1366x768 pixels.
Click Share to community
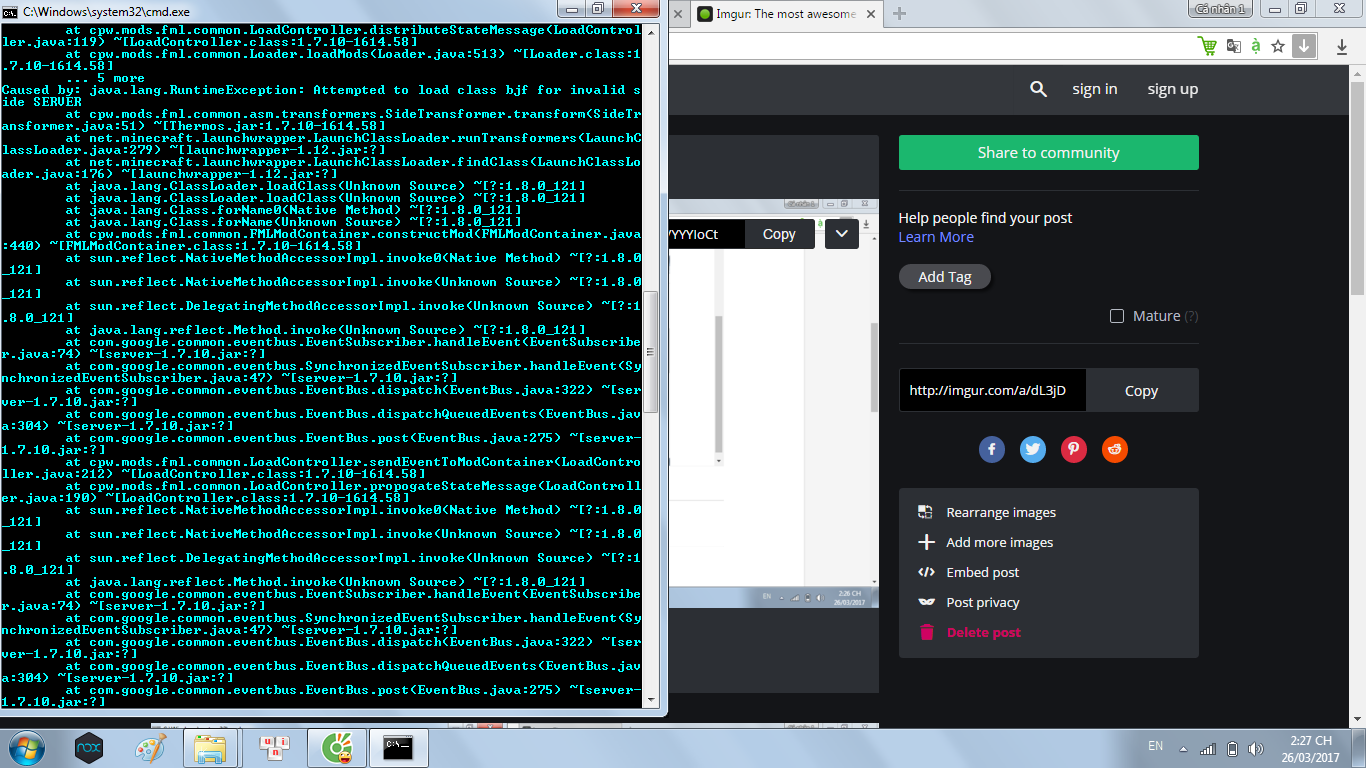point(1049,153)
